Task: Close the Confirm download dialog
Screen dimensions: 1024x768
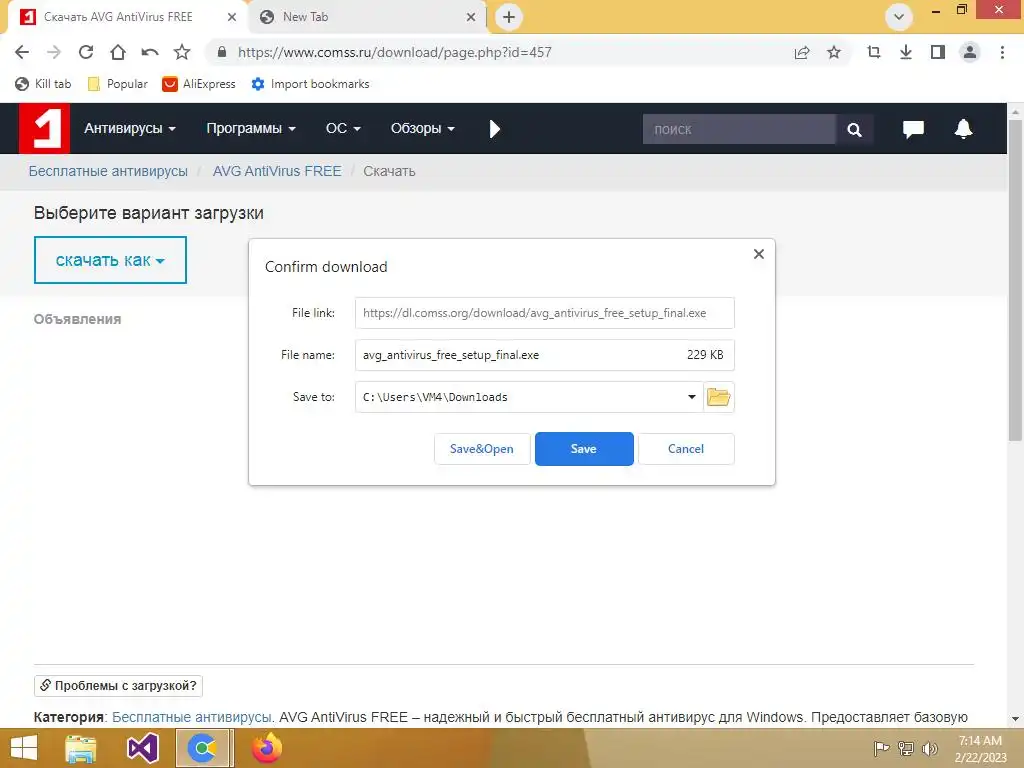Action: click(758, 254)
